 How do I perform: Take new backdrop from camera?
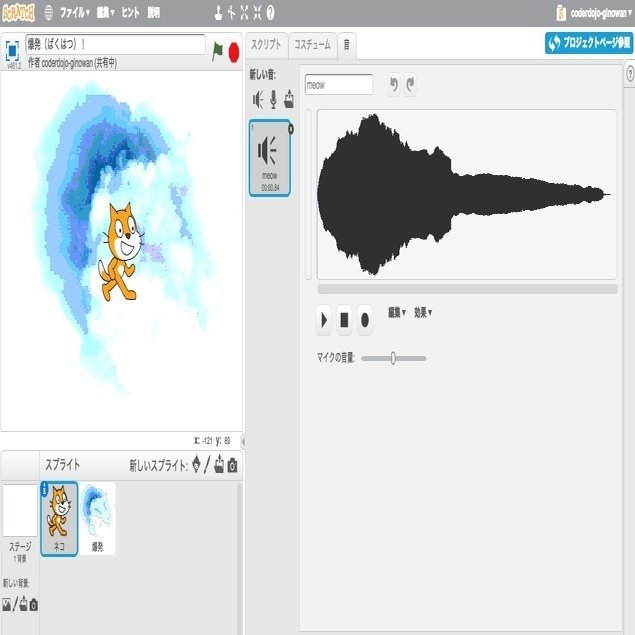pos(34,605)
